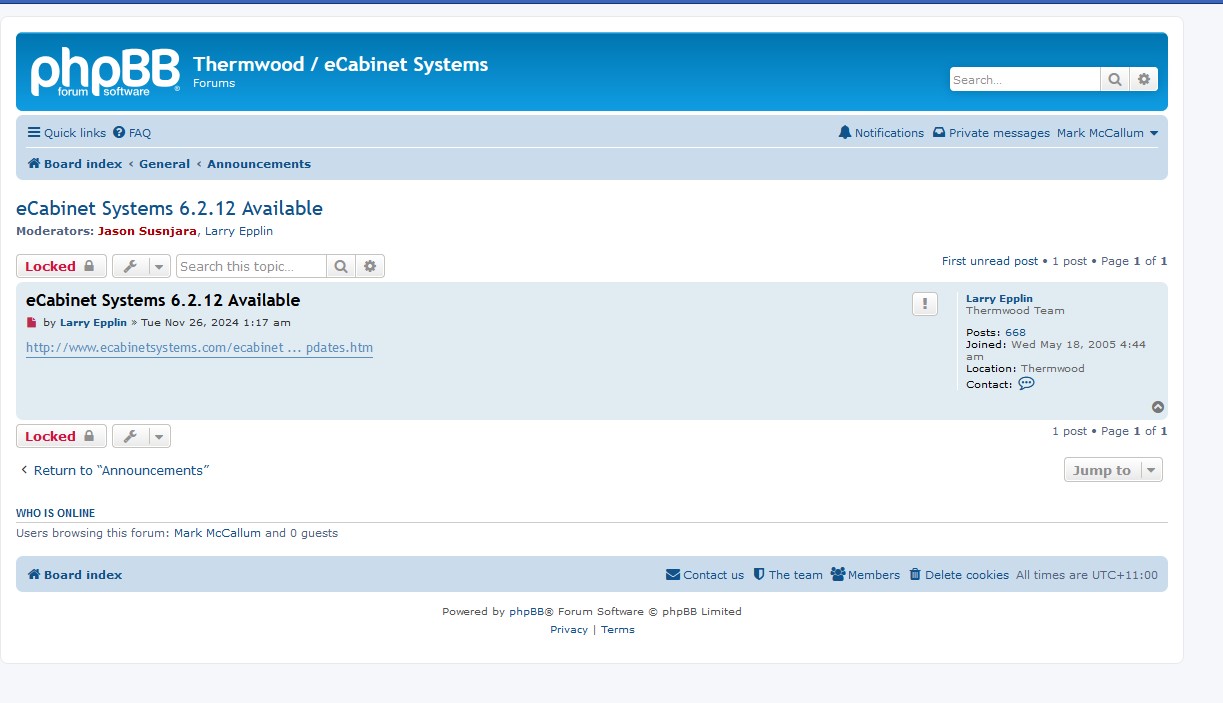Jump to top using up-arrow icon
This screenshot has height=703, width=1223.
click(1157, 407)
